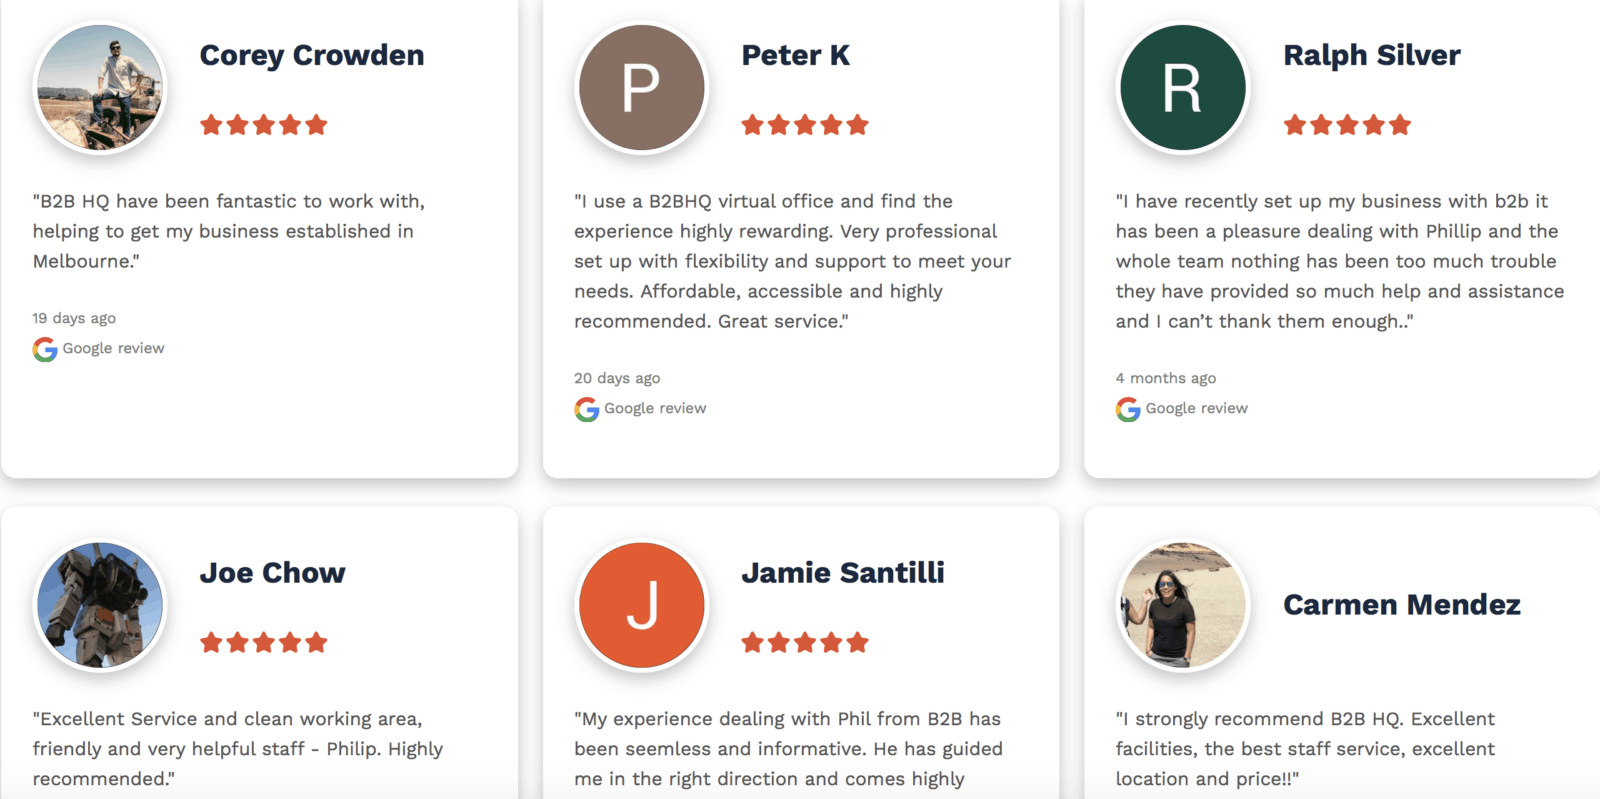This screenshot has width=1600, height=799.
Task: Select Joe Chow's robot profile photo
Action: pos(100,605)
